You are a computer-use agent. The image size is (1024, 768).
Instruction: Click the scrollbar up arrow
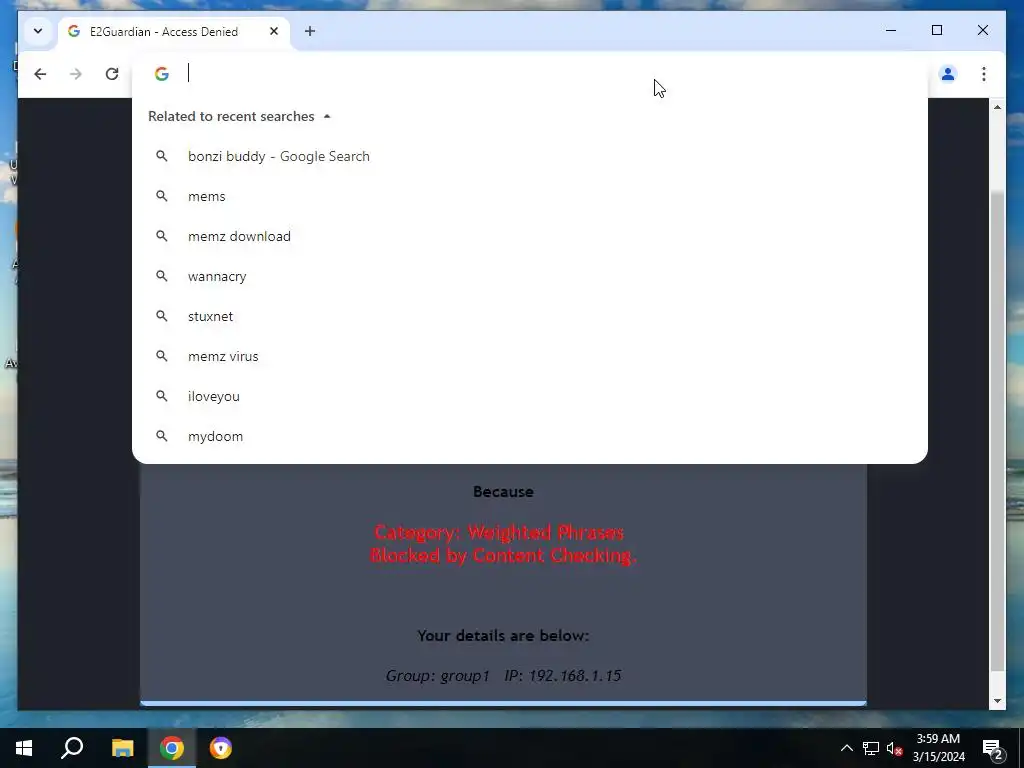pyautogui.click(x=997, y=106)
